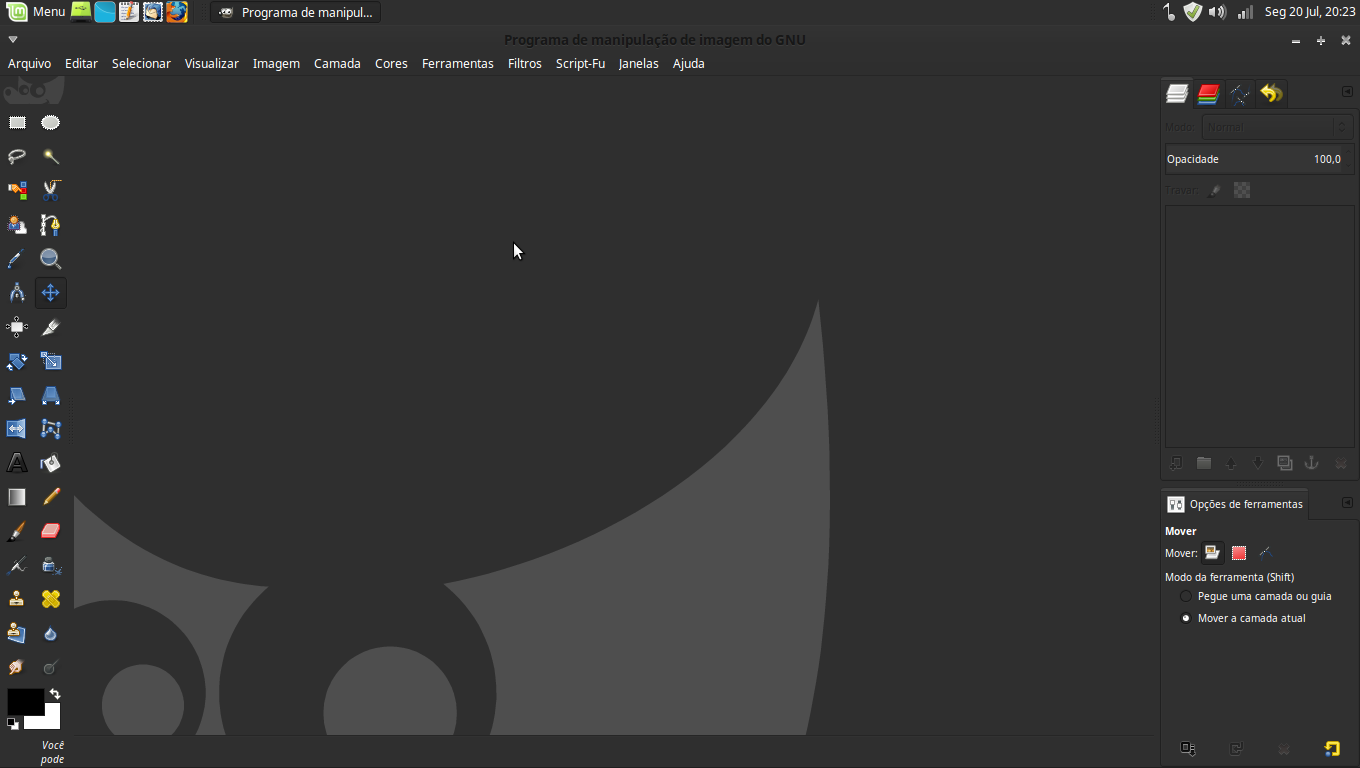The width and height of the screenshot is (1360, 768).
Task: Swap foreground and background colors
Action: click(x=55, y=694)
